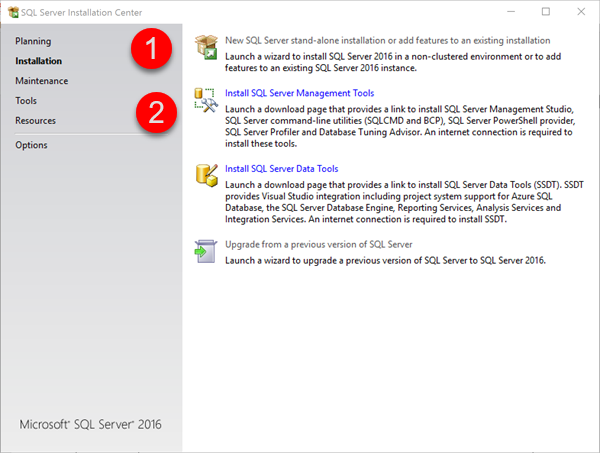This screenshot has height=453, width=600.
Task: Go to the Maintenance section
Action: [x=42, y=81]
